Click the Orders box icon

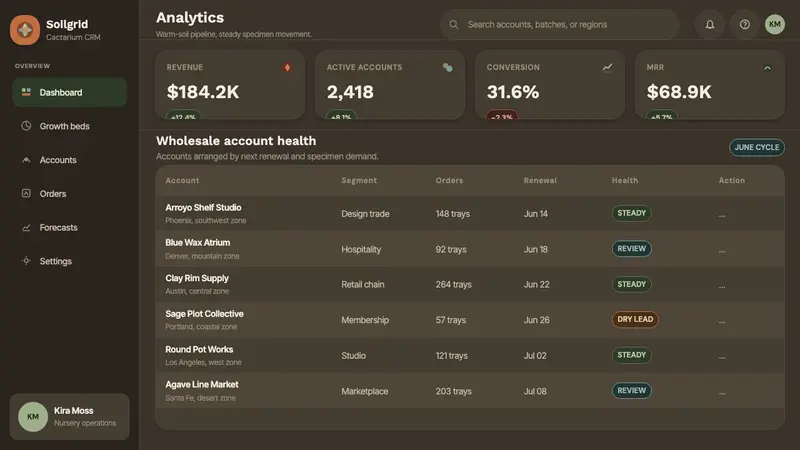[x=26, y=193]
